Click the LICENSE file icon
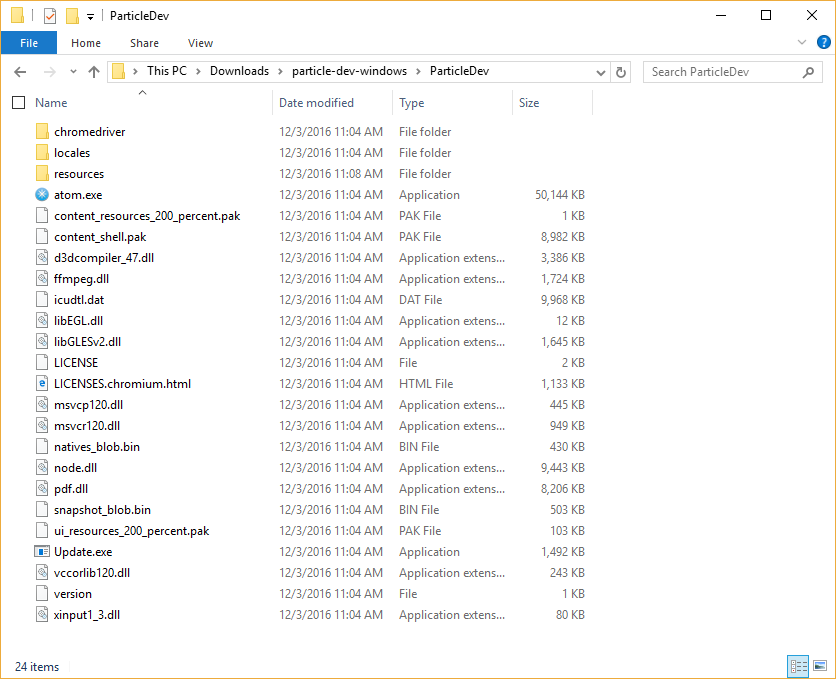The width and height of the screenshot is (836, 679). [x=42, y=362]
